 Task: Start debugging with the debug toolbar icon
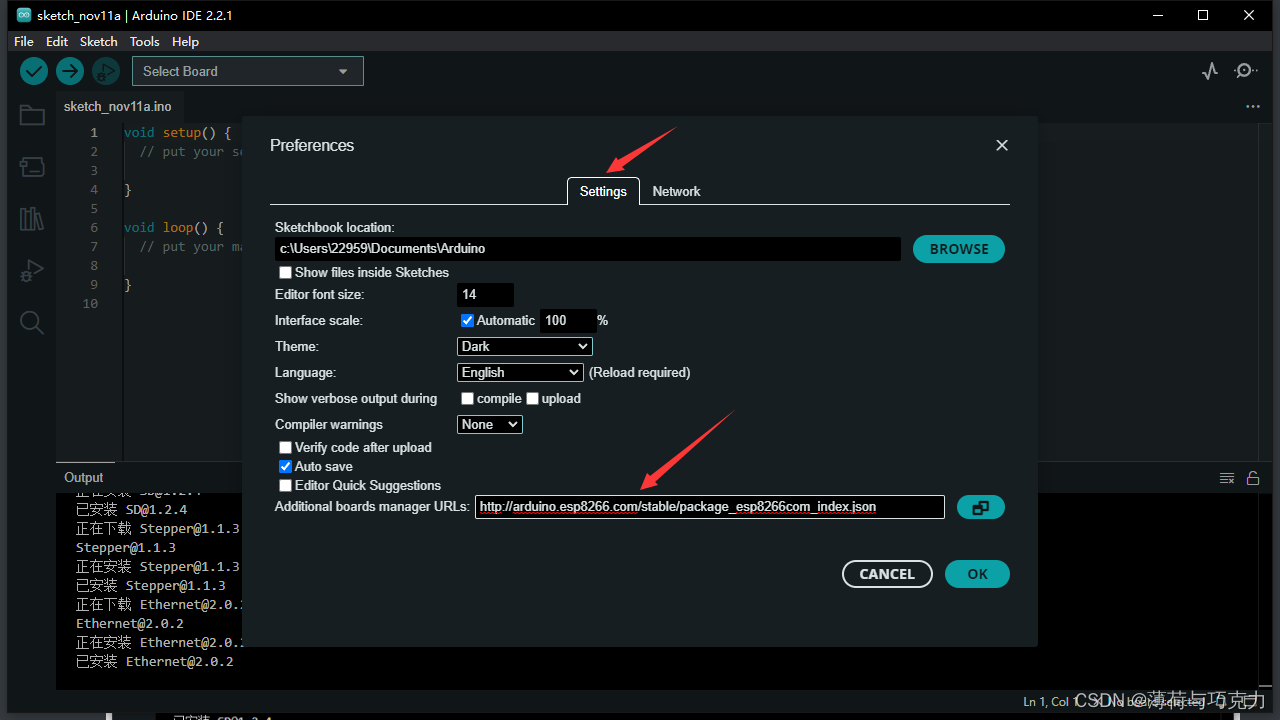click(105, 71)
